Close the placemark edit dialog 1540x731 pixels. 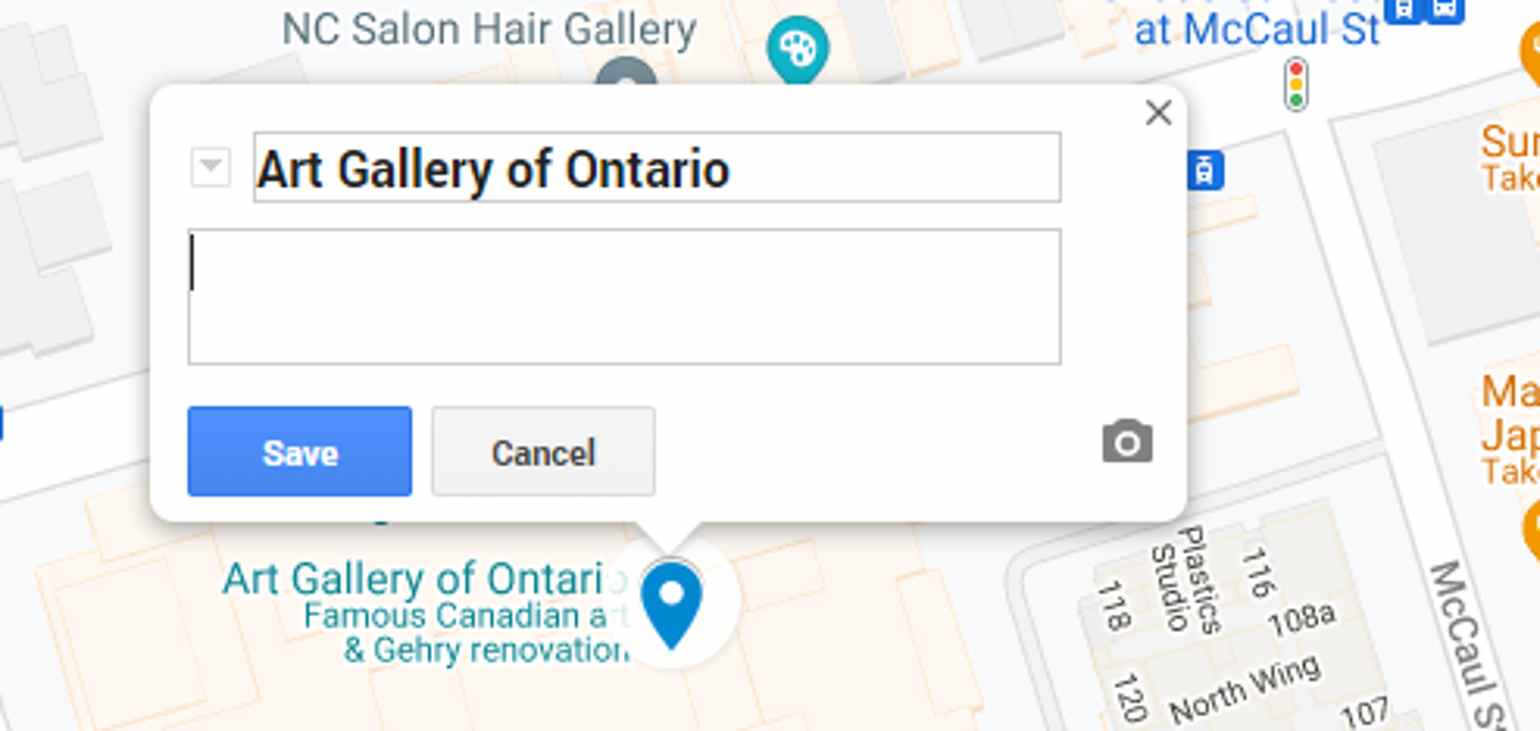pos(1157,113)
